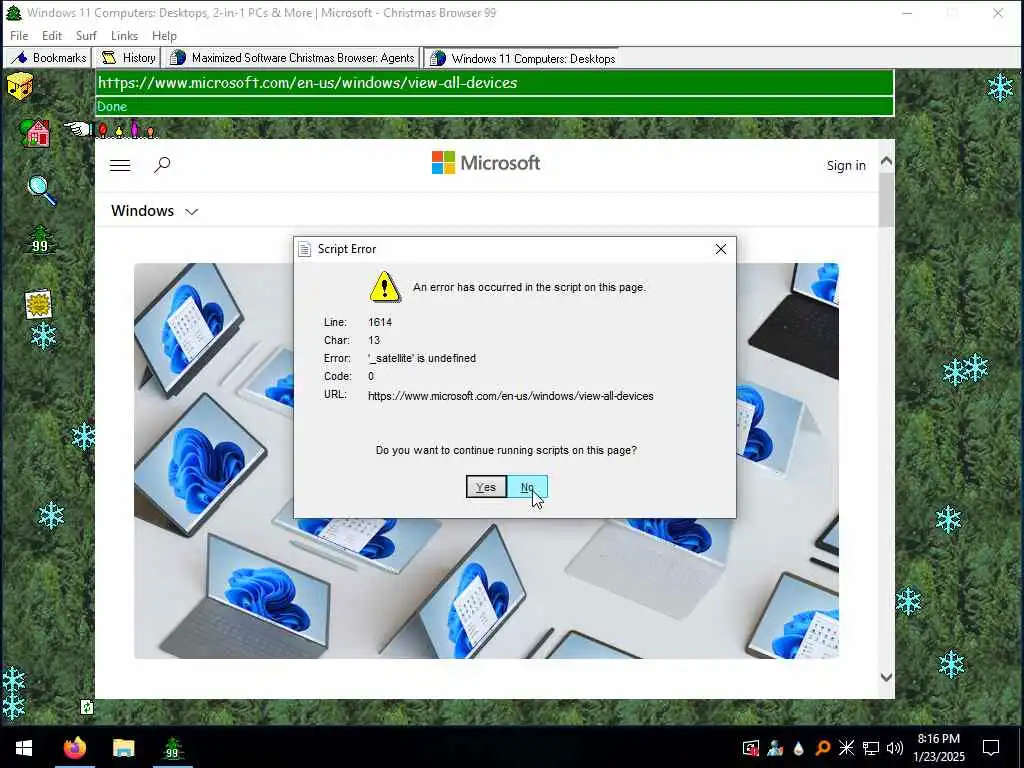Screen dimensions: 1024x768
Task: Click the URL text in error dialog
Action: click(x=511, y=396)
